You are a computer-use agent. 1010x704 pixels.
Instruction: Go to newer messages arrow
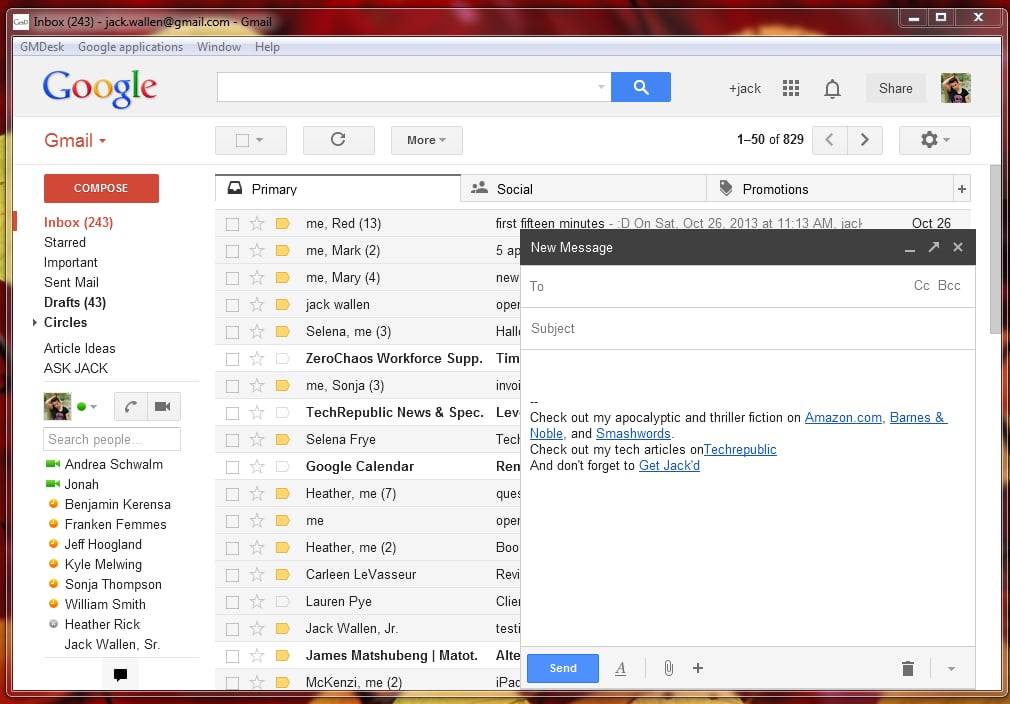click(830, 140)
